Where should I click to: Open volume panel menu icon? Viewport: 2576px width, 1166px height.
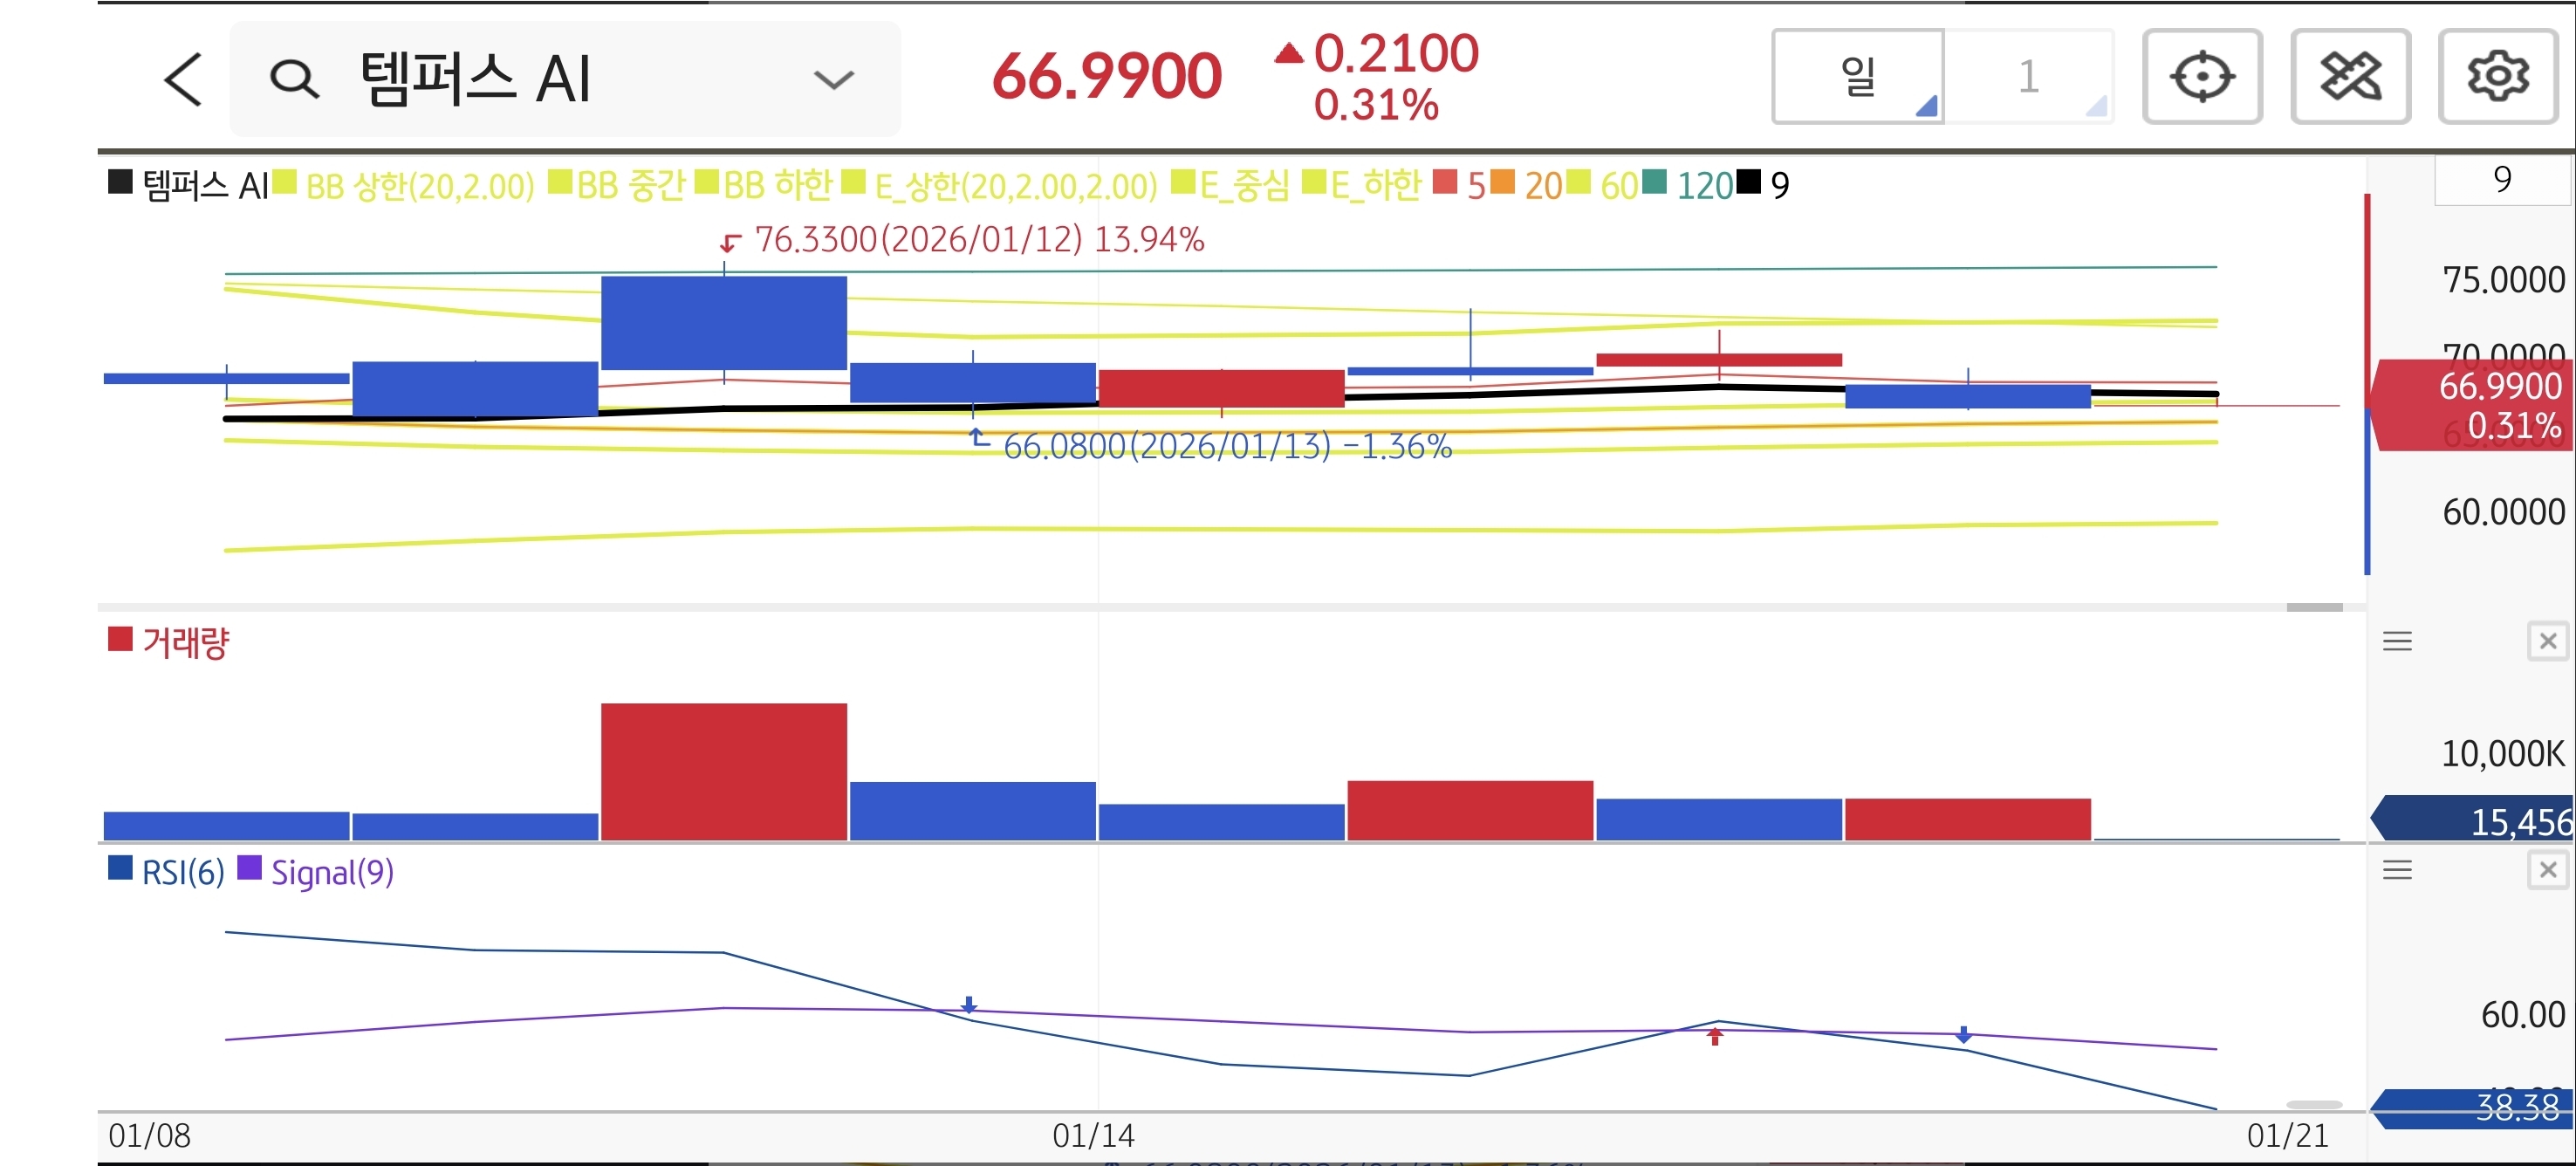pos(2397,641)
